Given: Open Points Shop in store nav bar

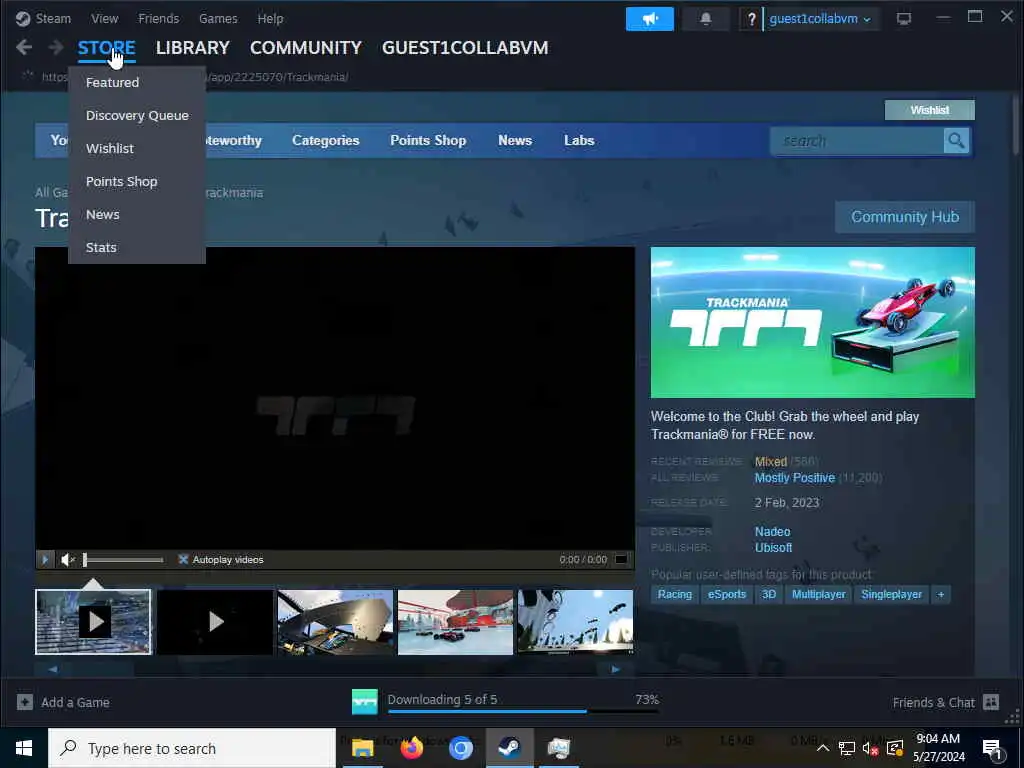Looking at the screenshot, I should pyautogui.click(x=428, y=140).
